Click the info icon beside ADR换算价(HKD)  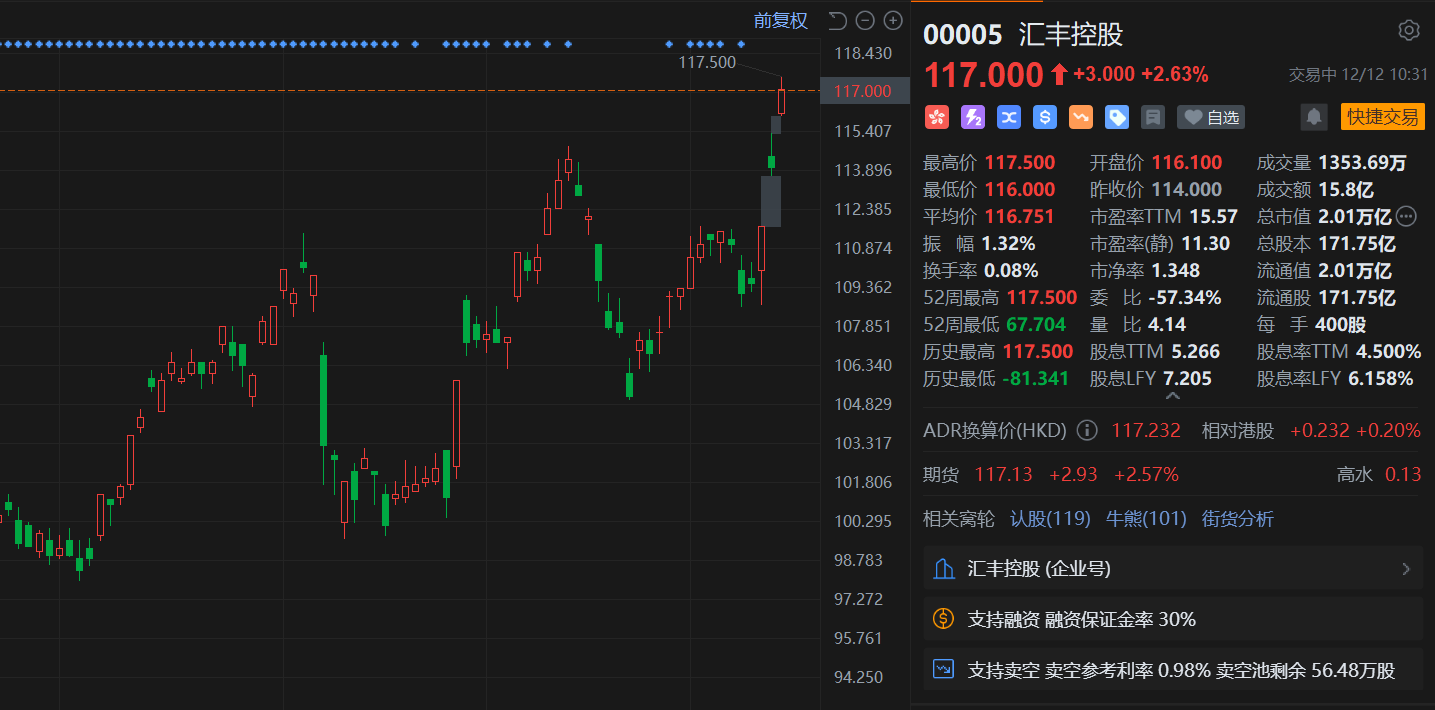click(x=1087, y=430)
